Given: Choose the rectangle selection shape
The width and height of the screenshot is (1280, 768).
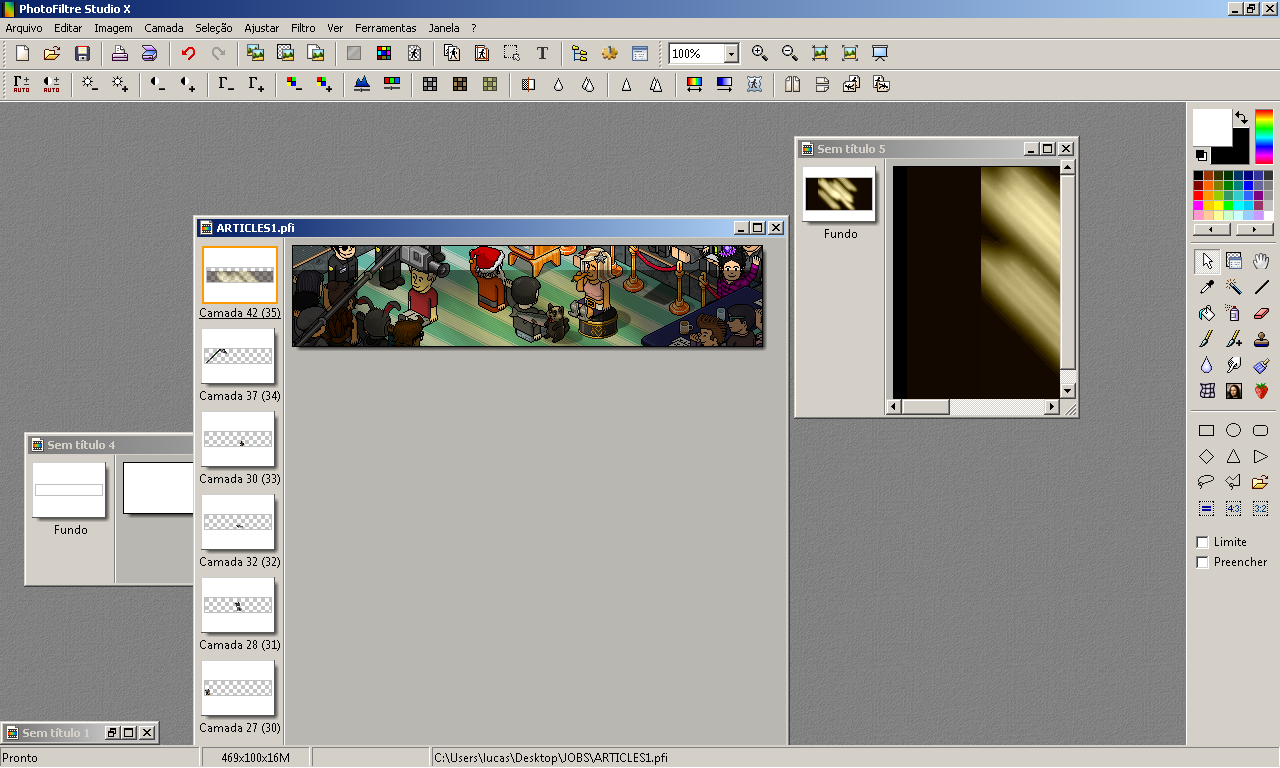Looking at the screenshot, I should tap(1206, 430).
